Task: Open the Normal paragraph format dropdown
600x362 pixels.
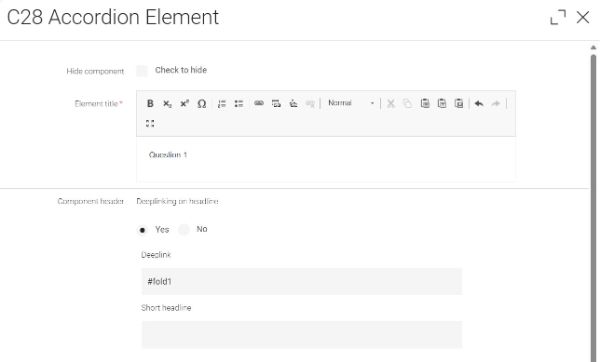Action: [351, 103]
